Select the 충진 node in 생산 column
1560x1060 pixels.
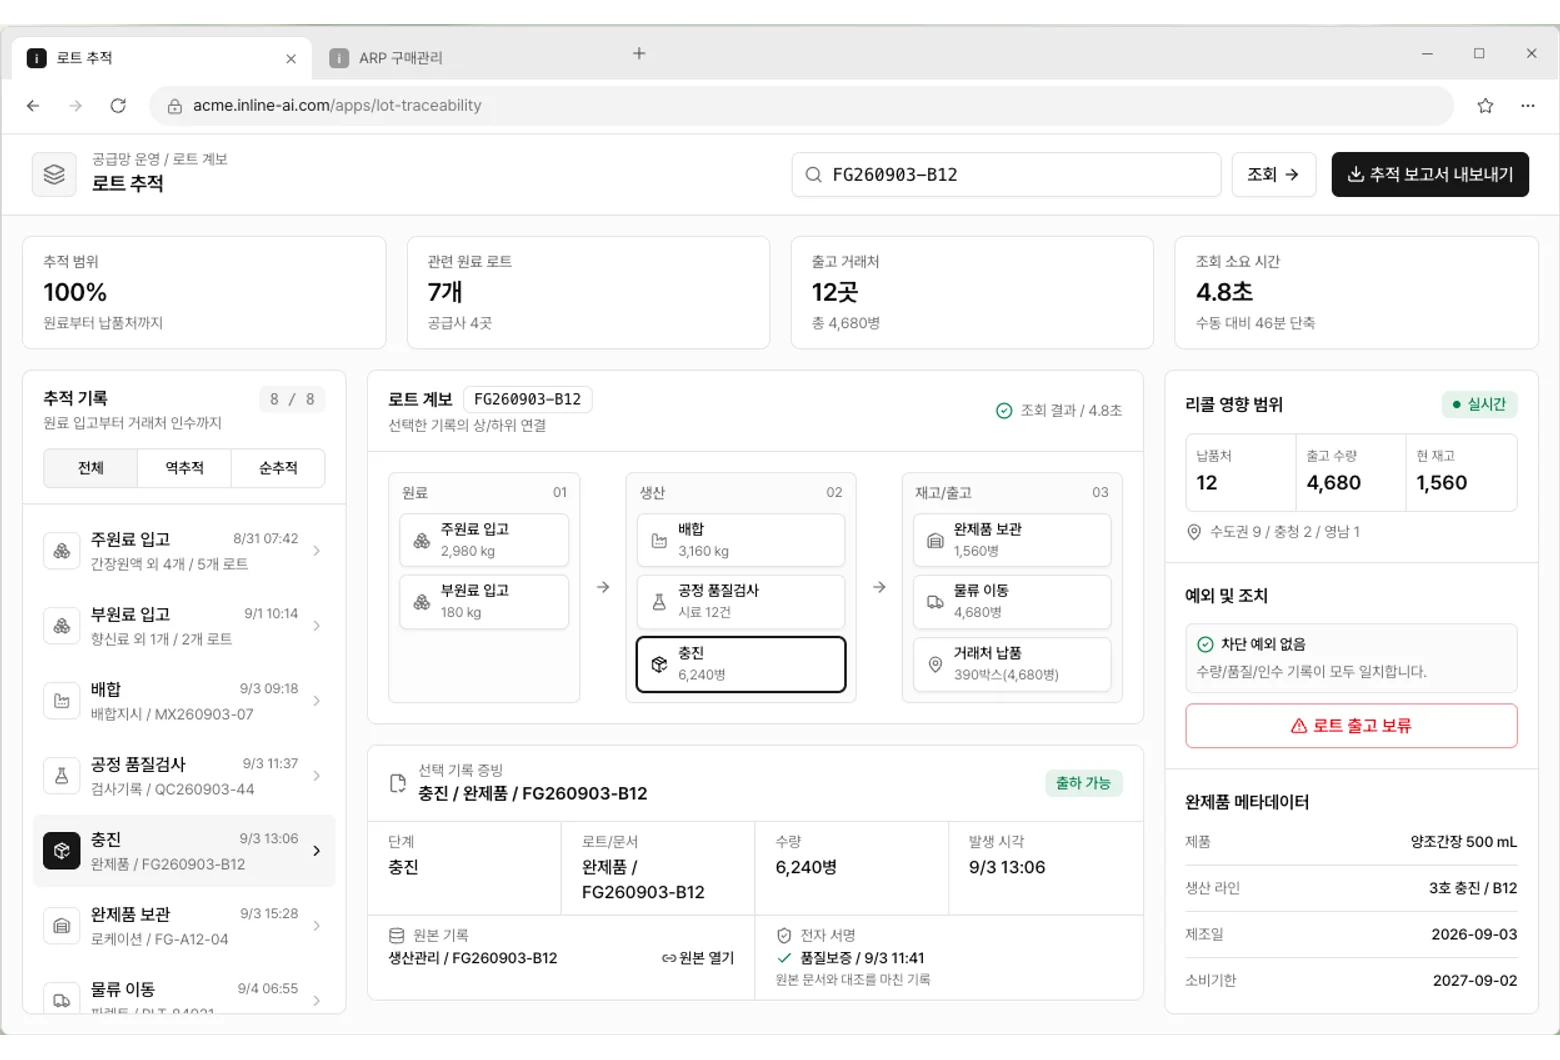(741, 664)
